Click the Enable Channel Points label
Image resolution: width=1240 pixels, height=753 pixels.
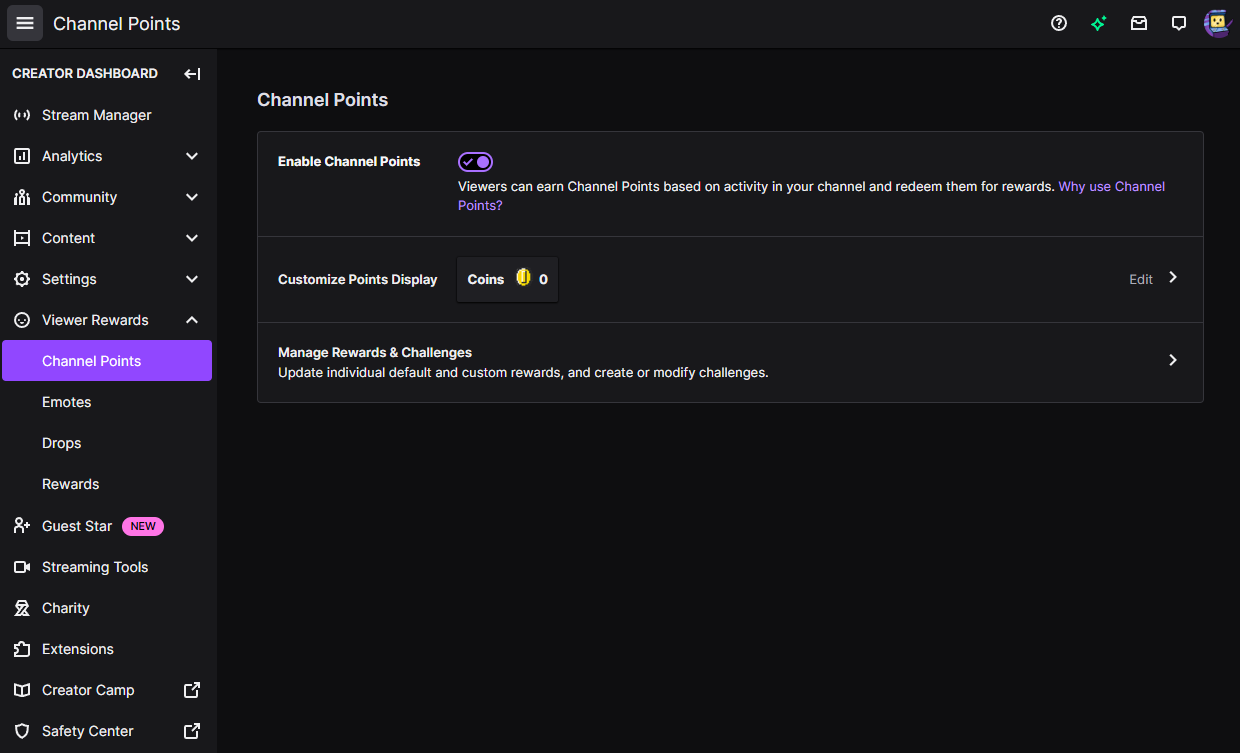tap(349, 161)
